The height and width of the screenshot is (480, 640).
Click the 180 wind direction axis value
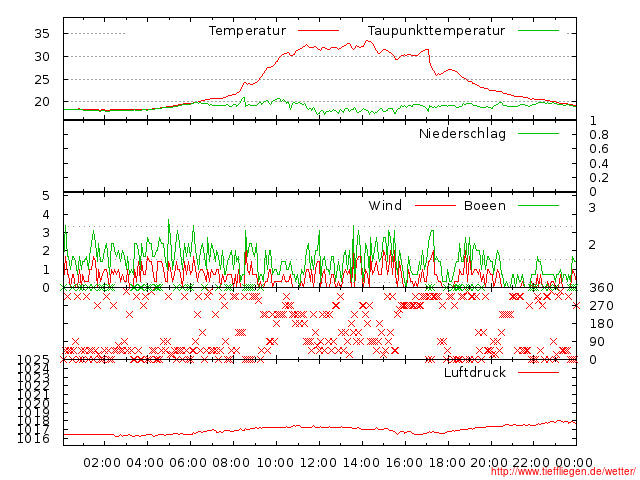[601, 324]
